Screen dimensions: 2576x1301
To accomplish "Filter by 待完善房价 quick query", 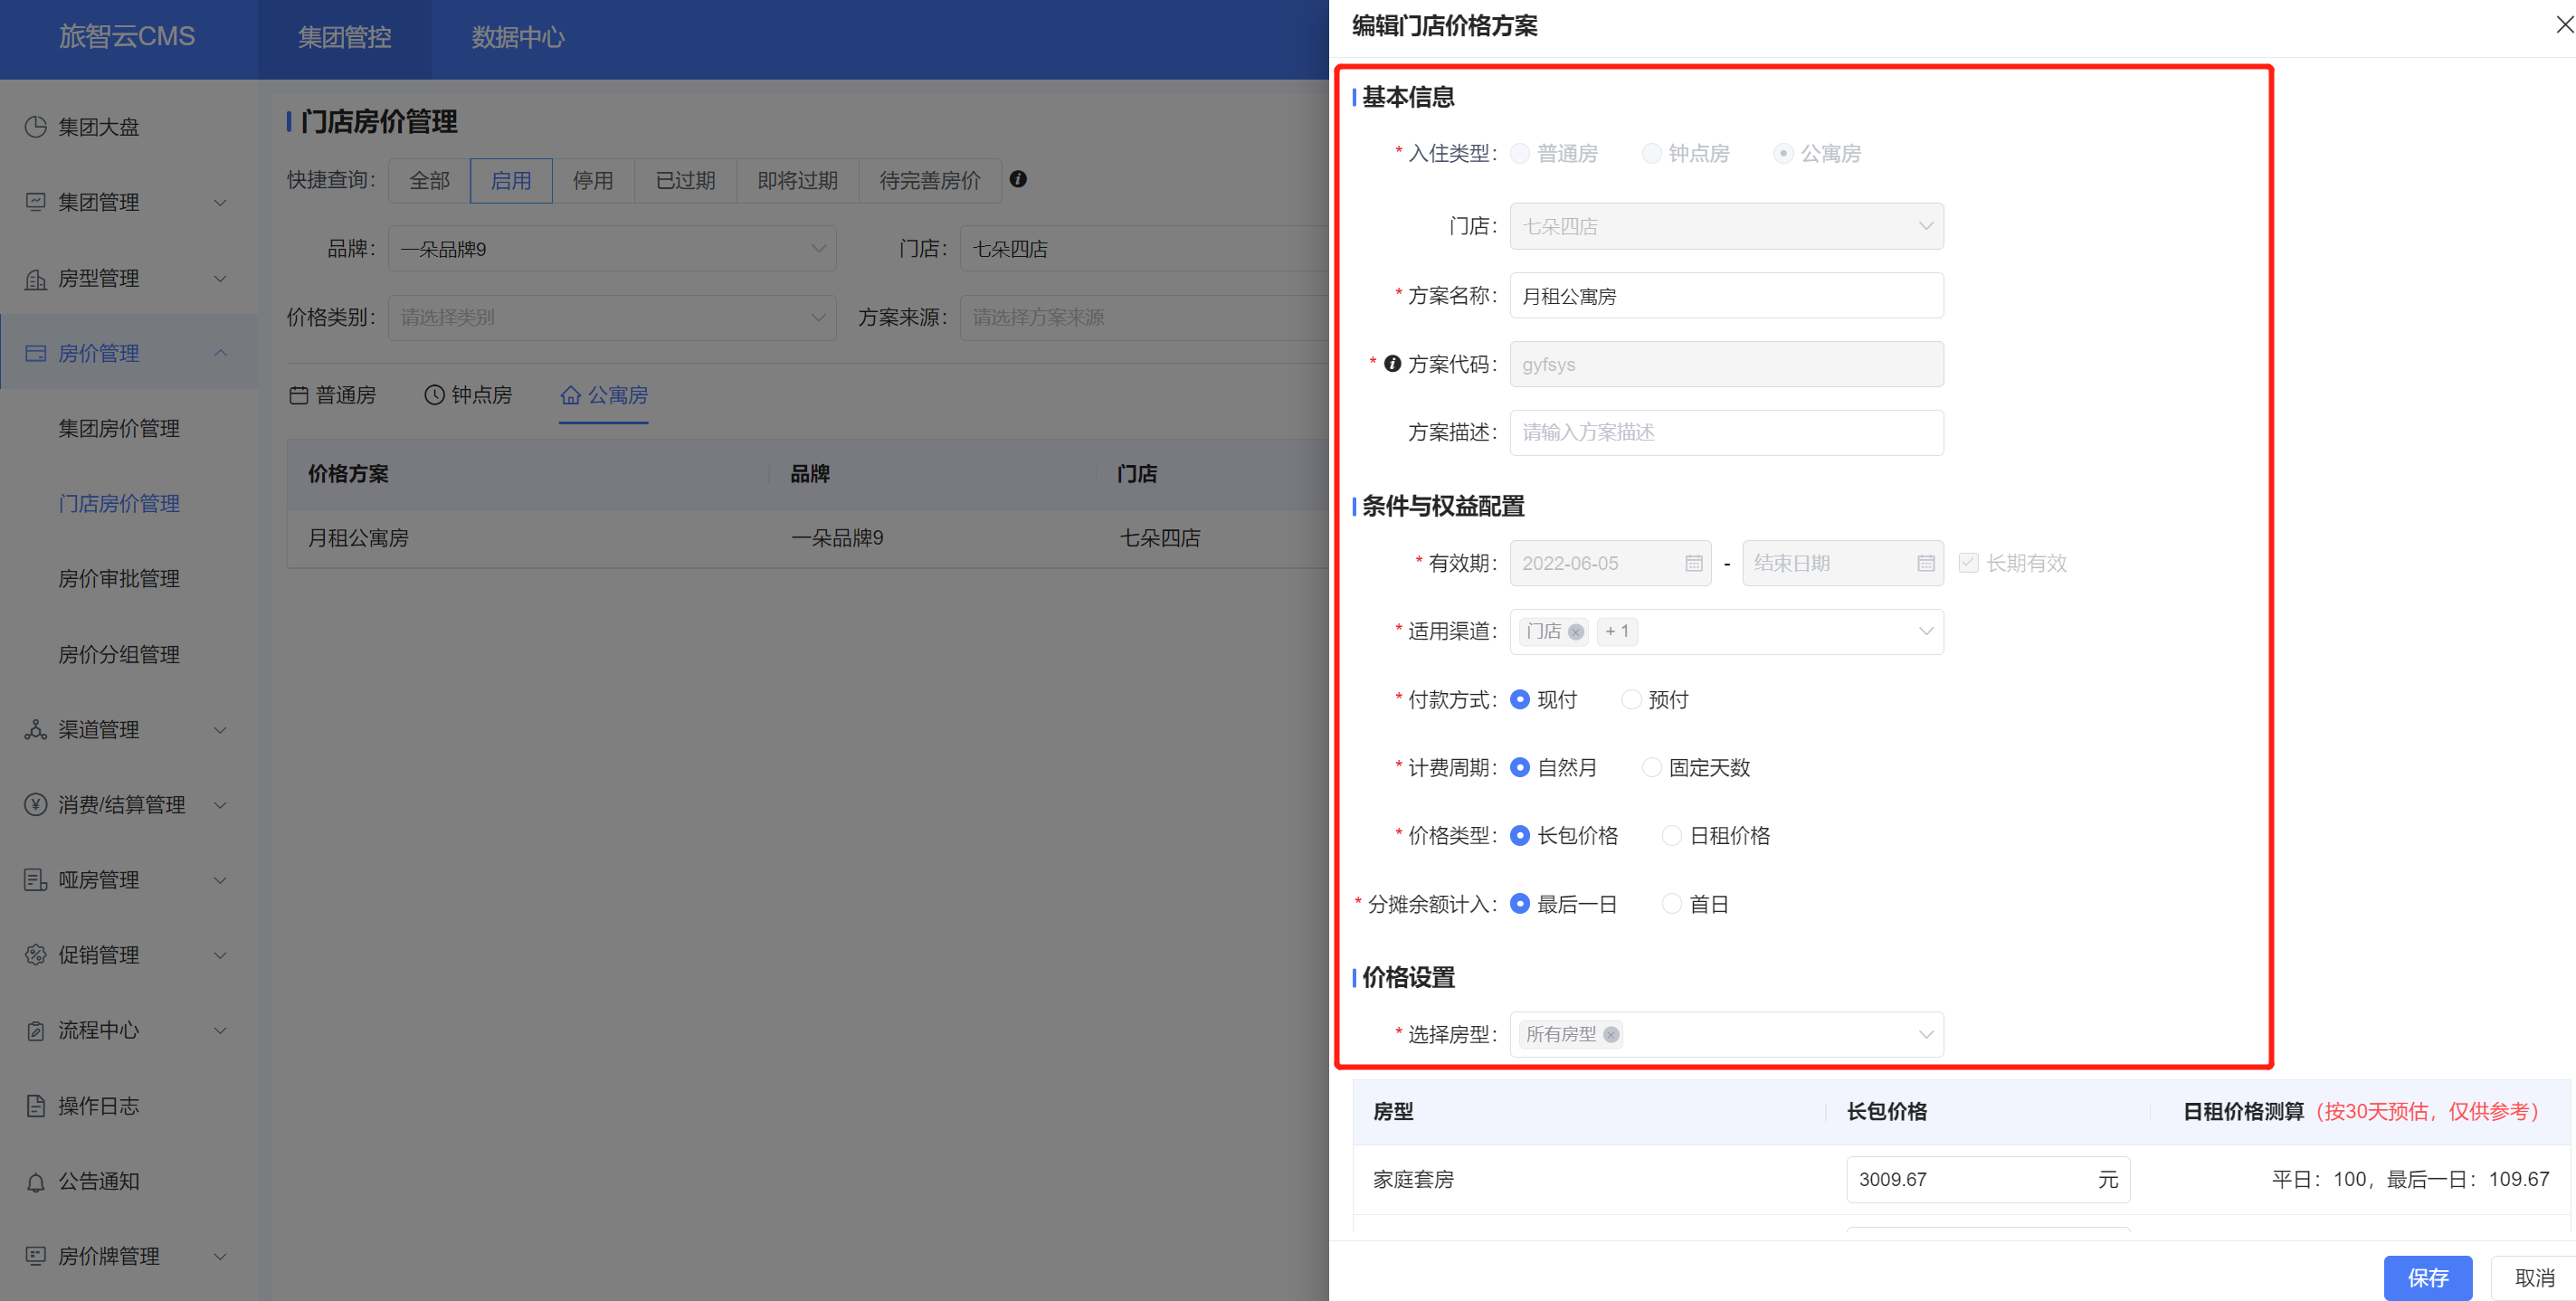I will (x=930, y=180).
